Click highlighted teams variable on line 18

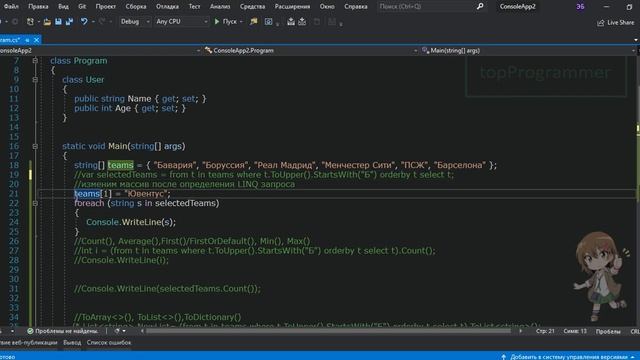(x=120, y=165)
